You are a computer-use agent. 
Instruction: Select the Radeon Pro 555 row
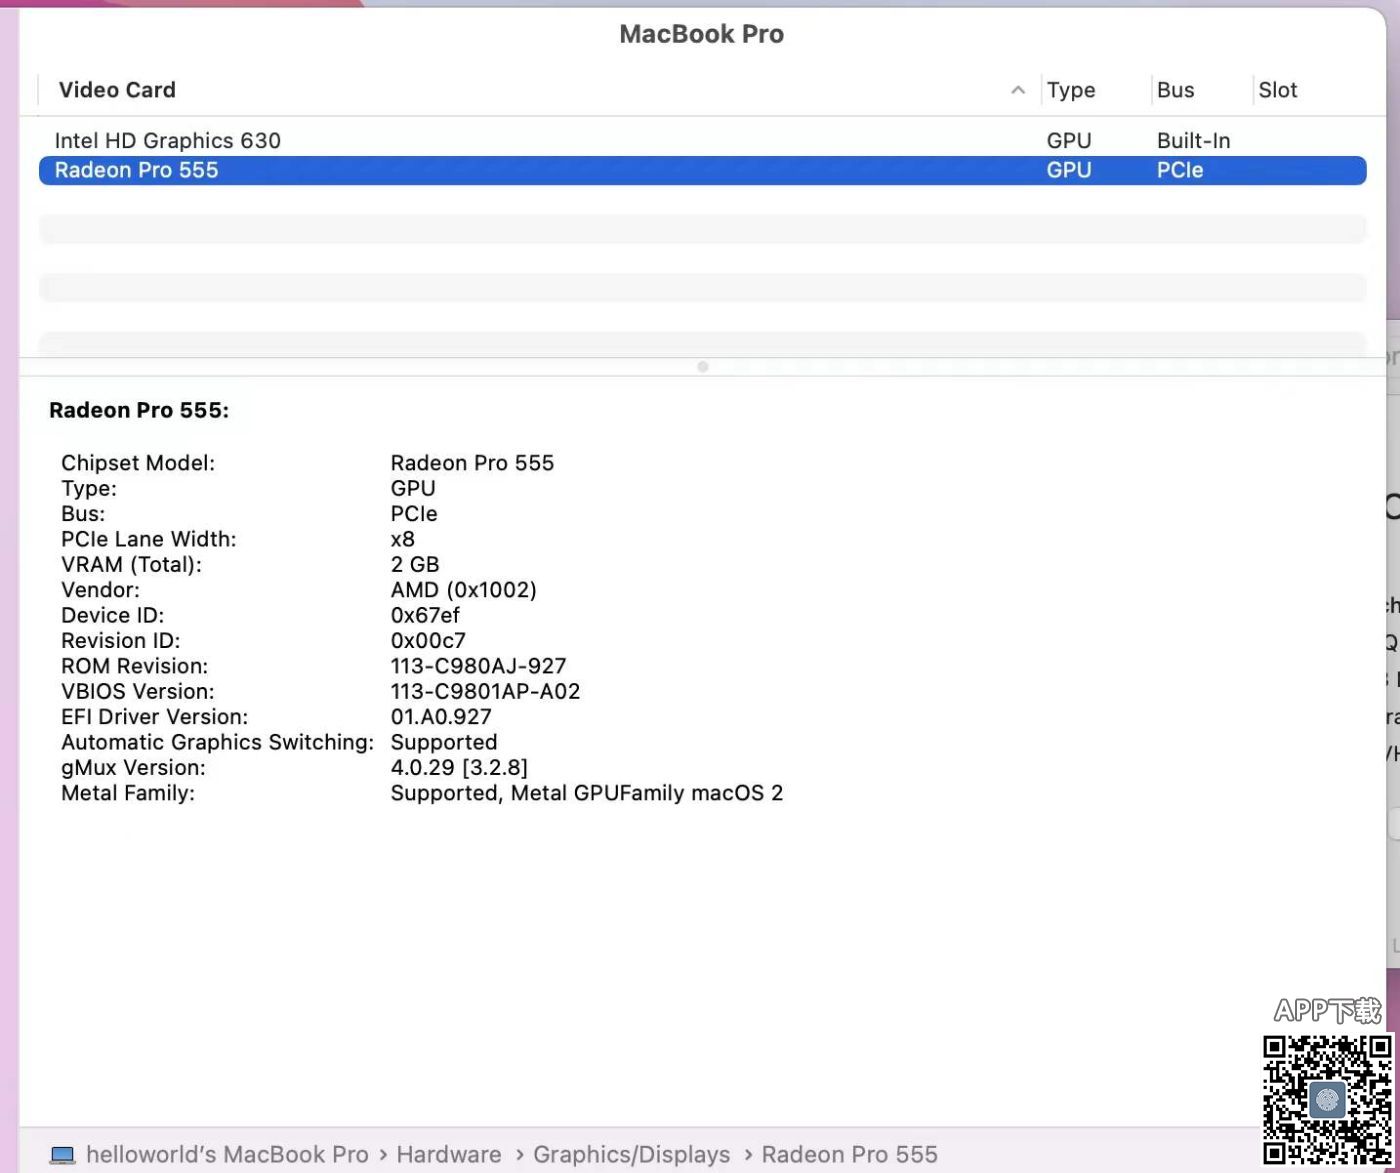702,170
